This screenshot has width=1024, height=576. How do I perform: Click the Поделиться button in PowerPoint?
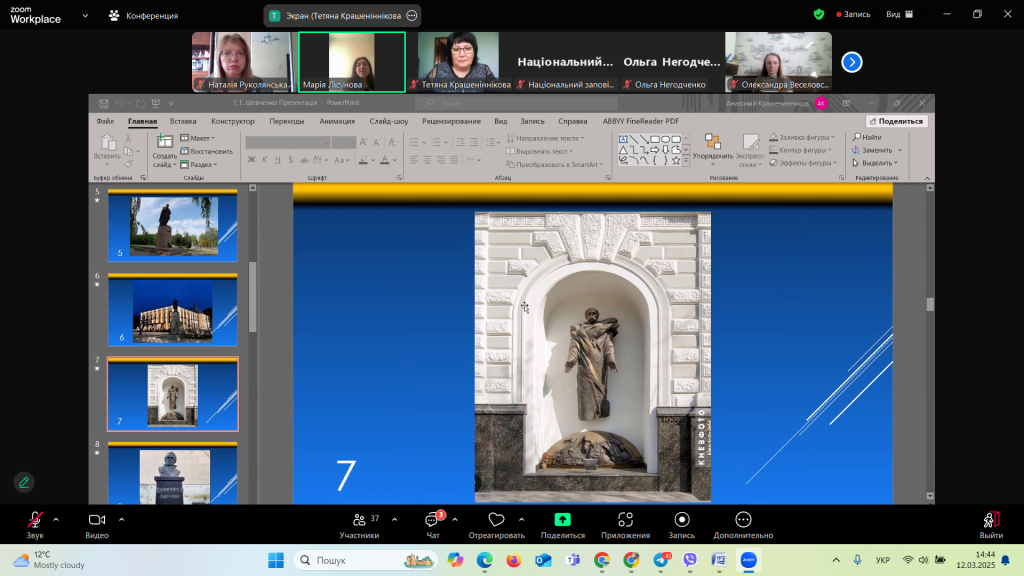tap(896, 121)
